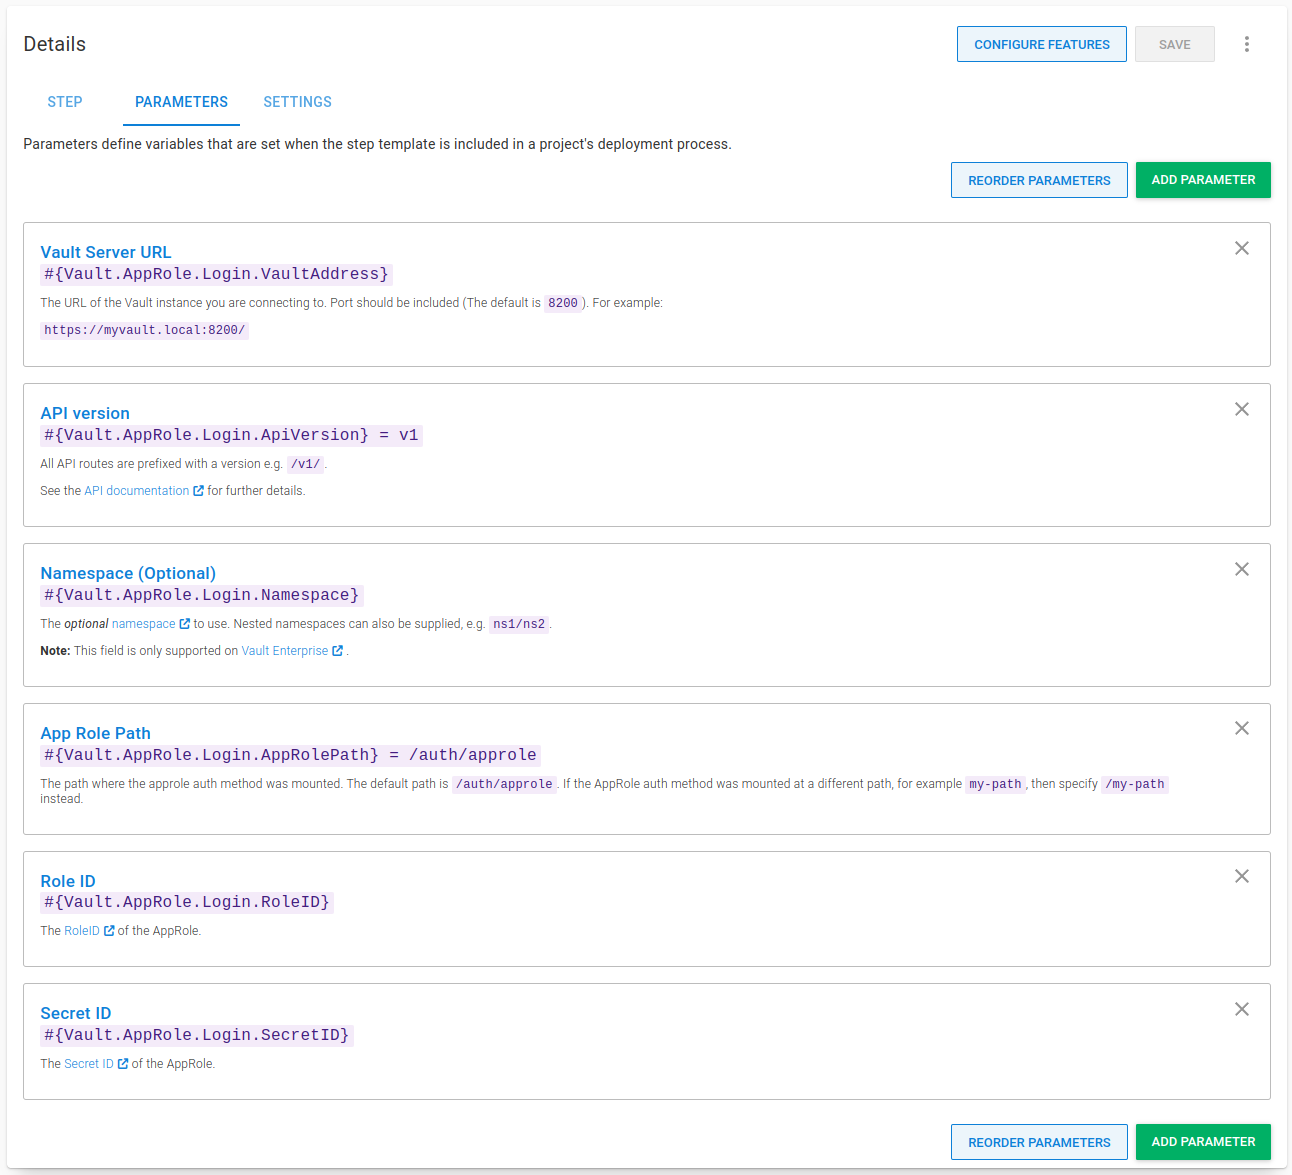The width and height of the screenshot is (1292, 1175).
Task: Open the three-dot overflow menu
Action: 1246,44
